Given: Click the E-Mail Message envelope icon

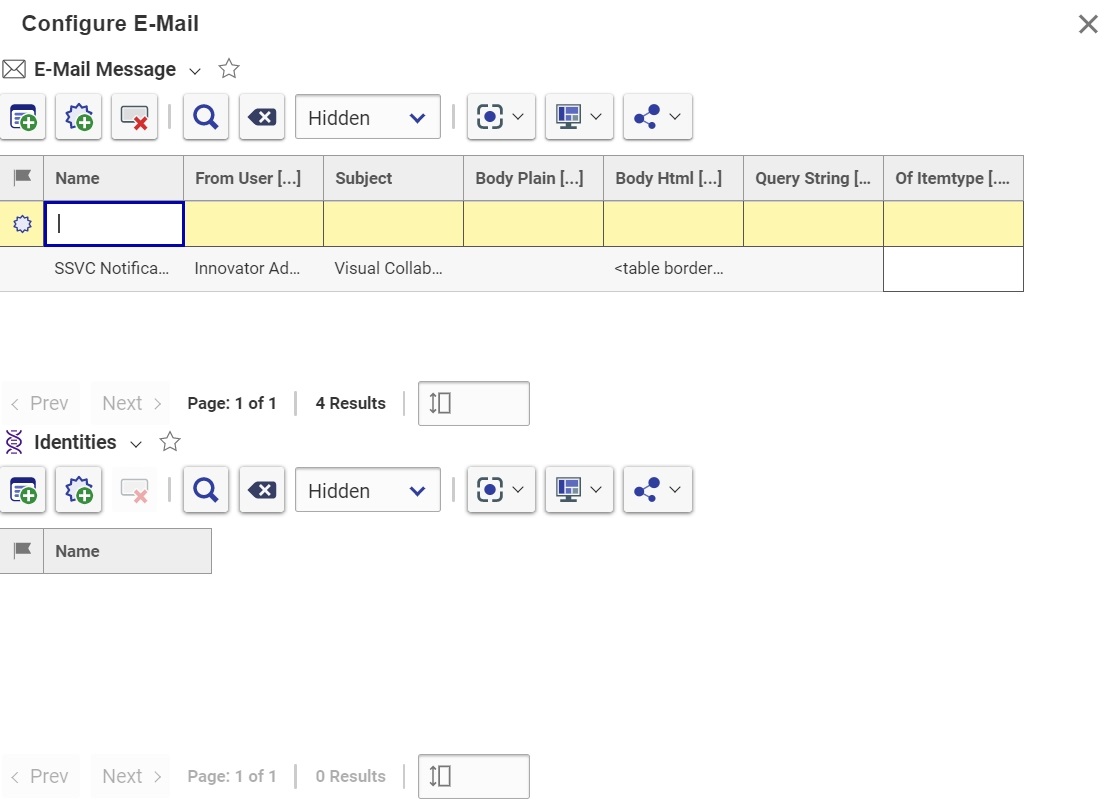Looking at the screenshot, I should pos(14,70).
